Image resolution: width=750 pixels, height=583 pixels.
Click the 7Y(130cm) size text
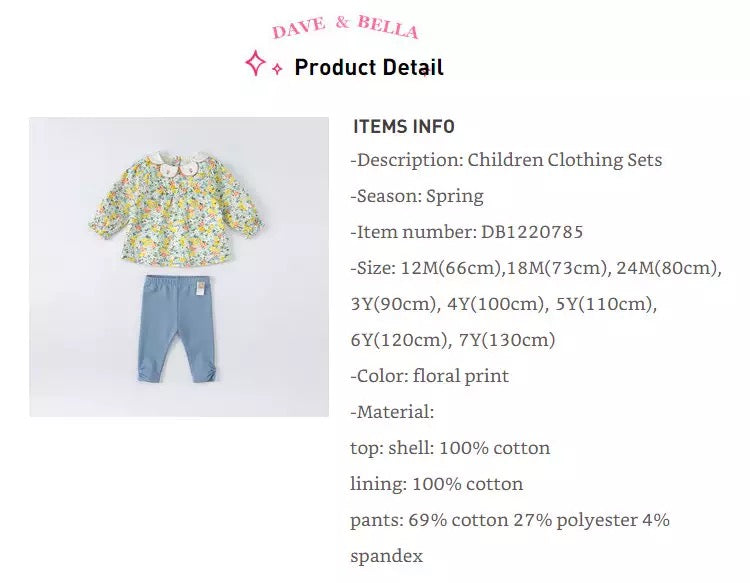click(x=506, y=340)
